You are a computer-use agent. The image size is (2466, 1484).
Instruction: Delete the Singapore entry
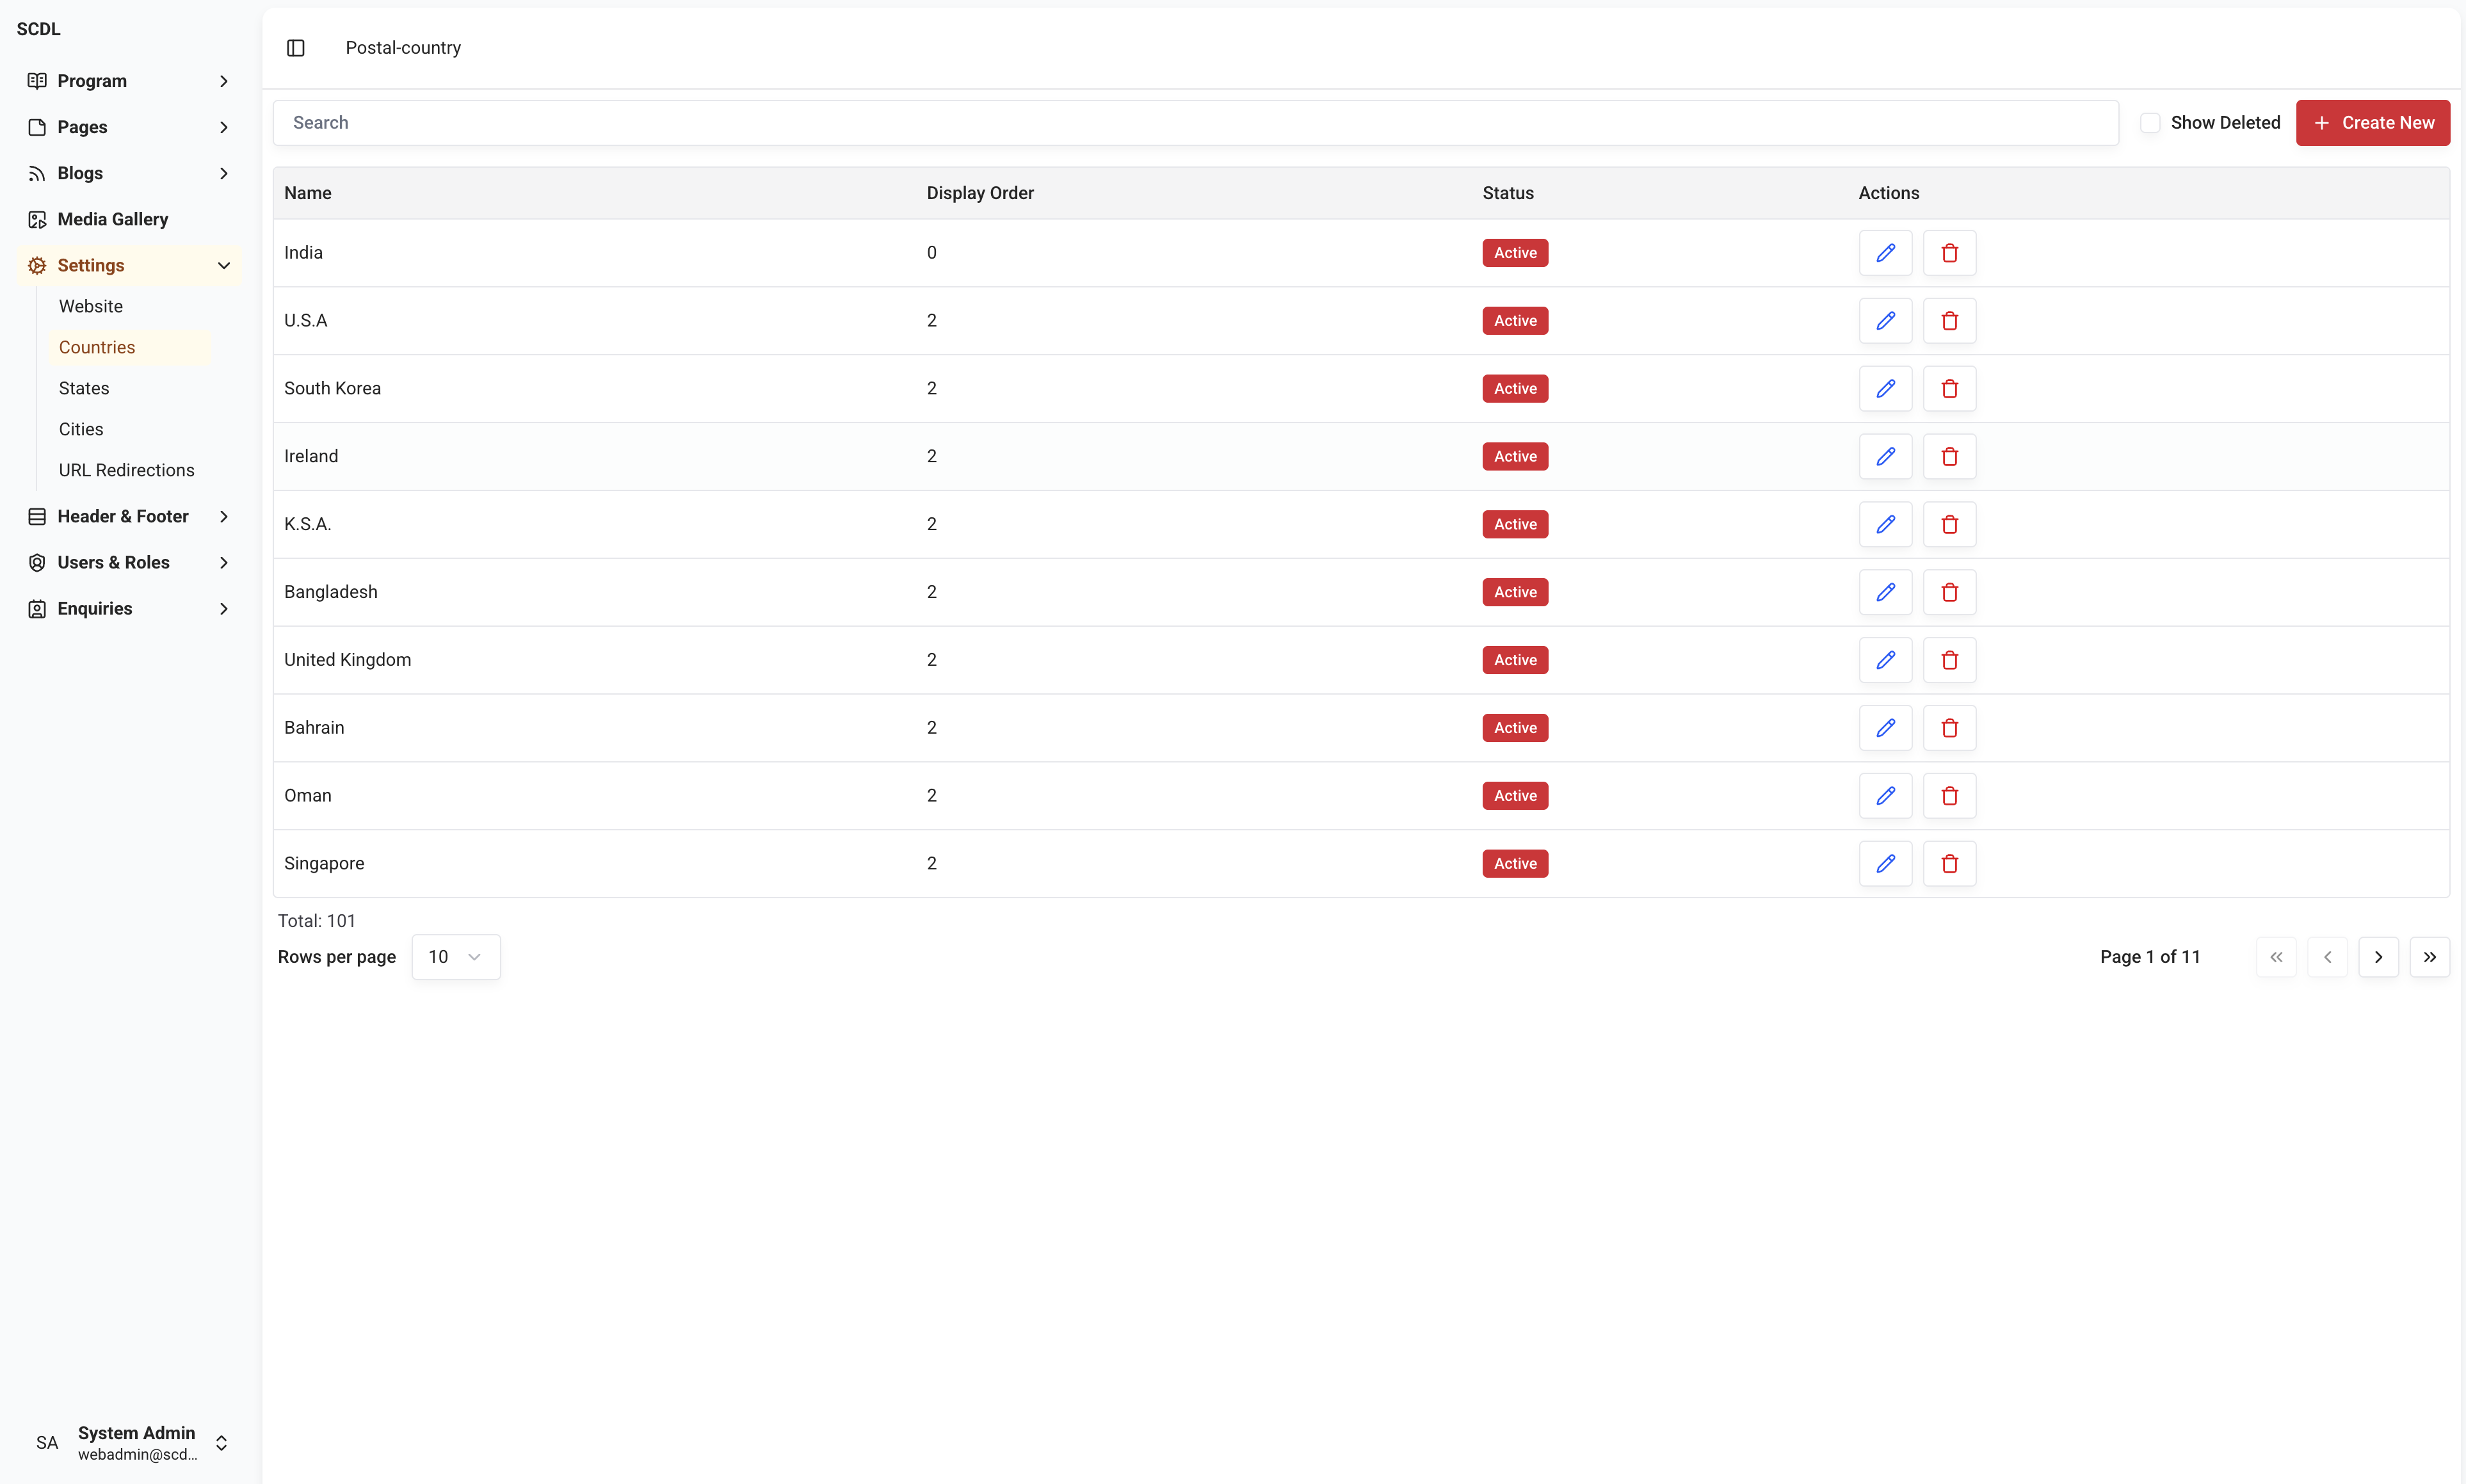pyautogui.click(x=1949, y=864)
